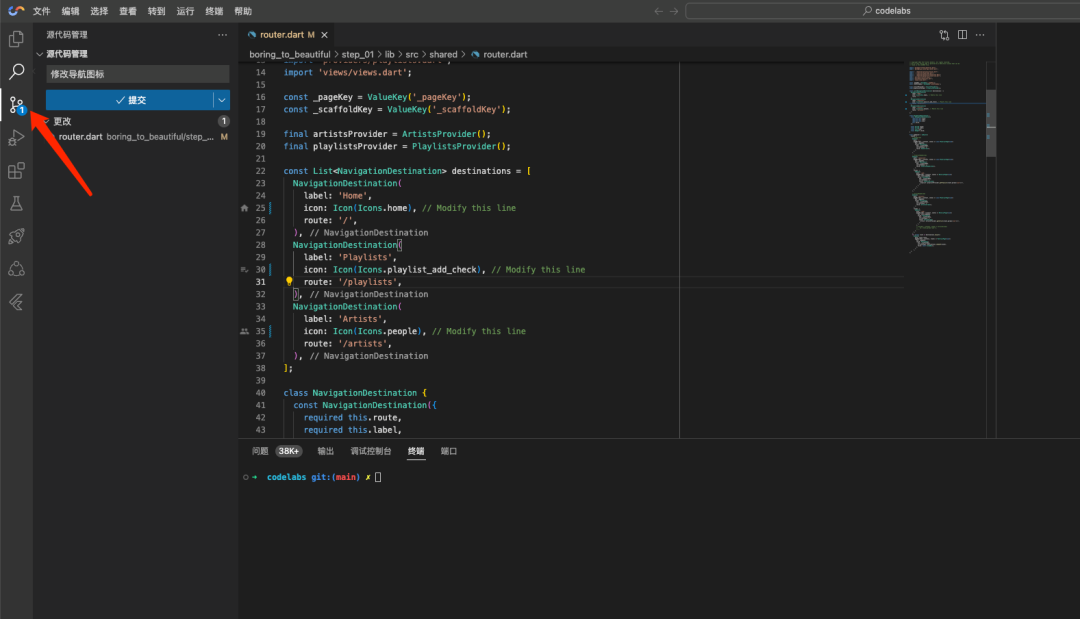This screenshot has width=1080, height=619.
Task: Switch to the 端口 panel tab
Action: (448, 451)
